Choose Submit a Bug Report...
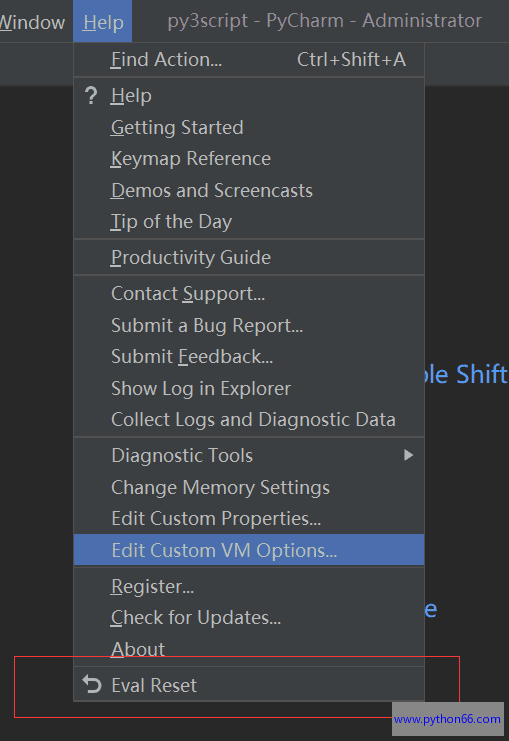Image resolution: width=509 pixels, height=741 pixels. pos(249,326)
